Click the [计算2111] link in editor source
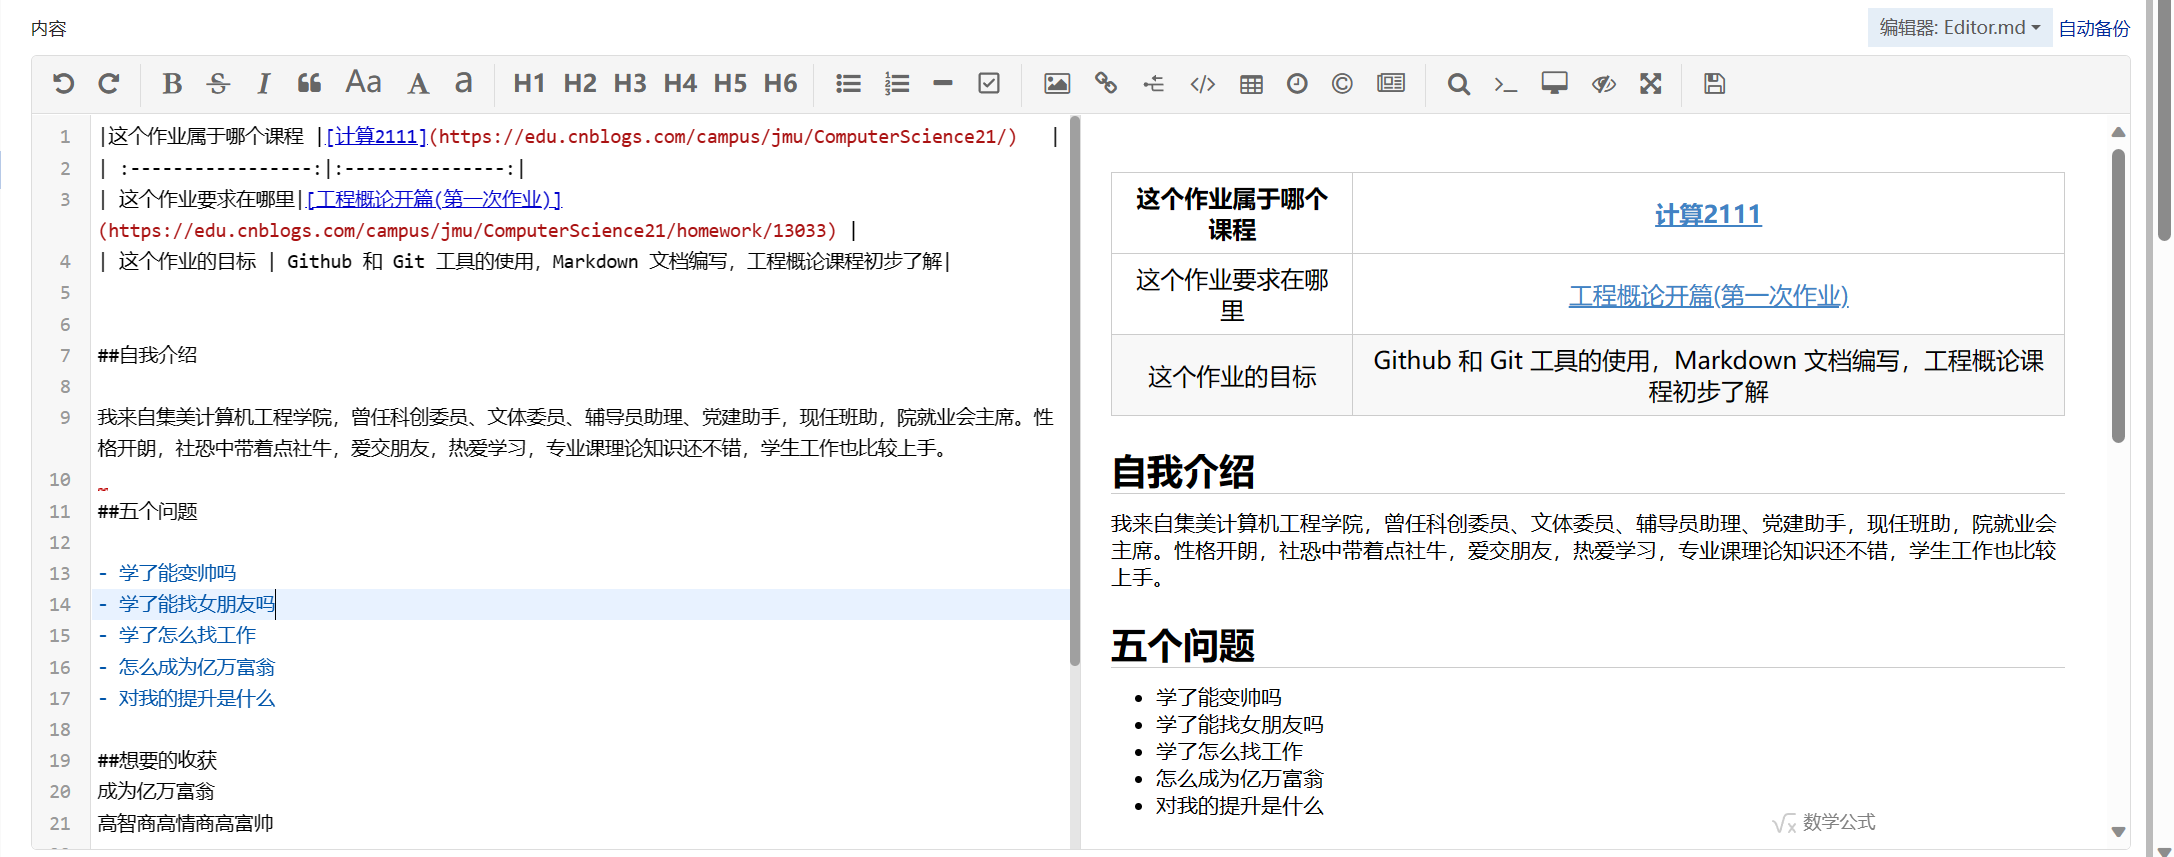This screenshot has height=857, width=2174. pos(376,136)
